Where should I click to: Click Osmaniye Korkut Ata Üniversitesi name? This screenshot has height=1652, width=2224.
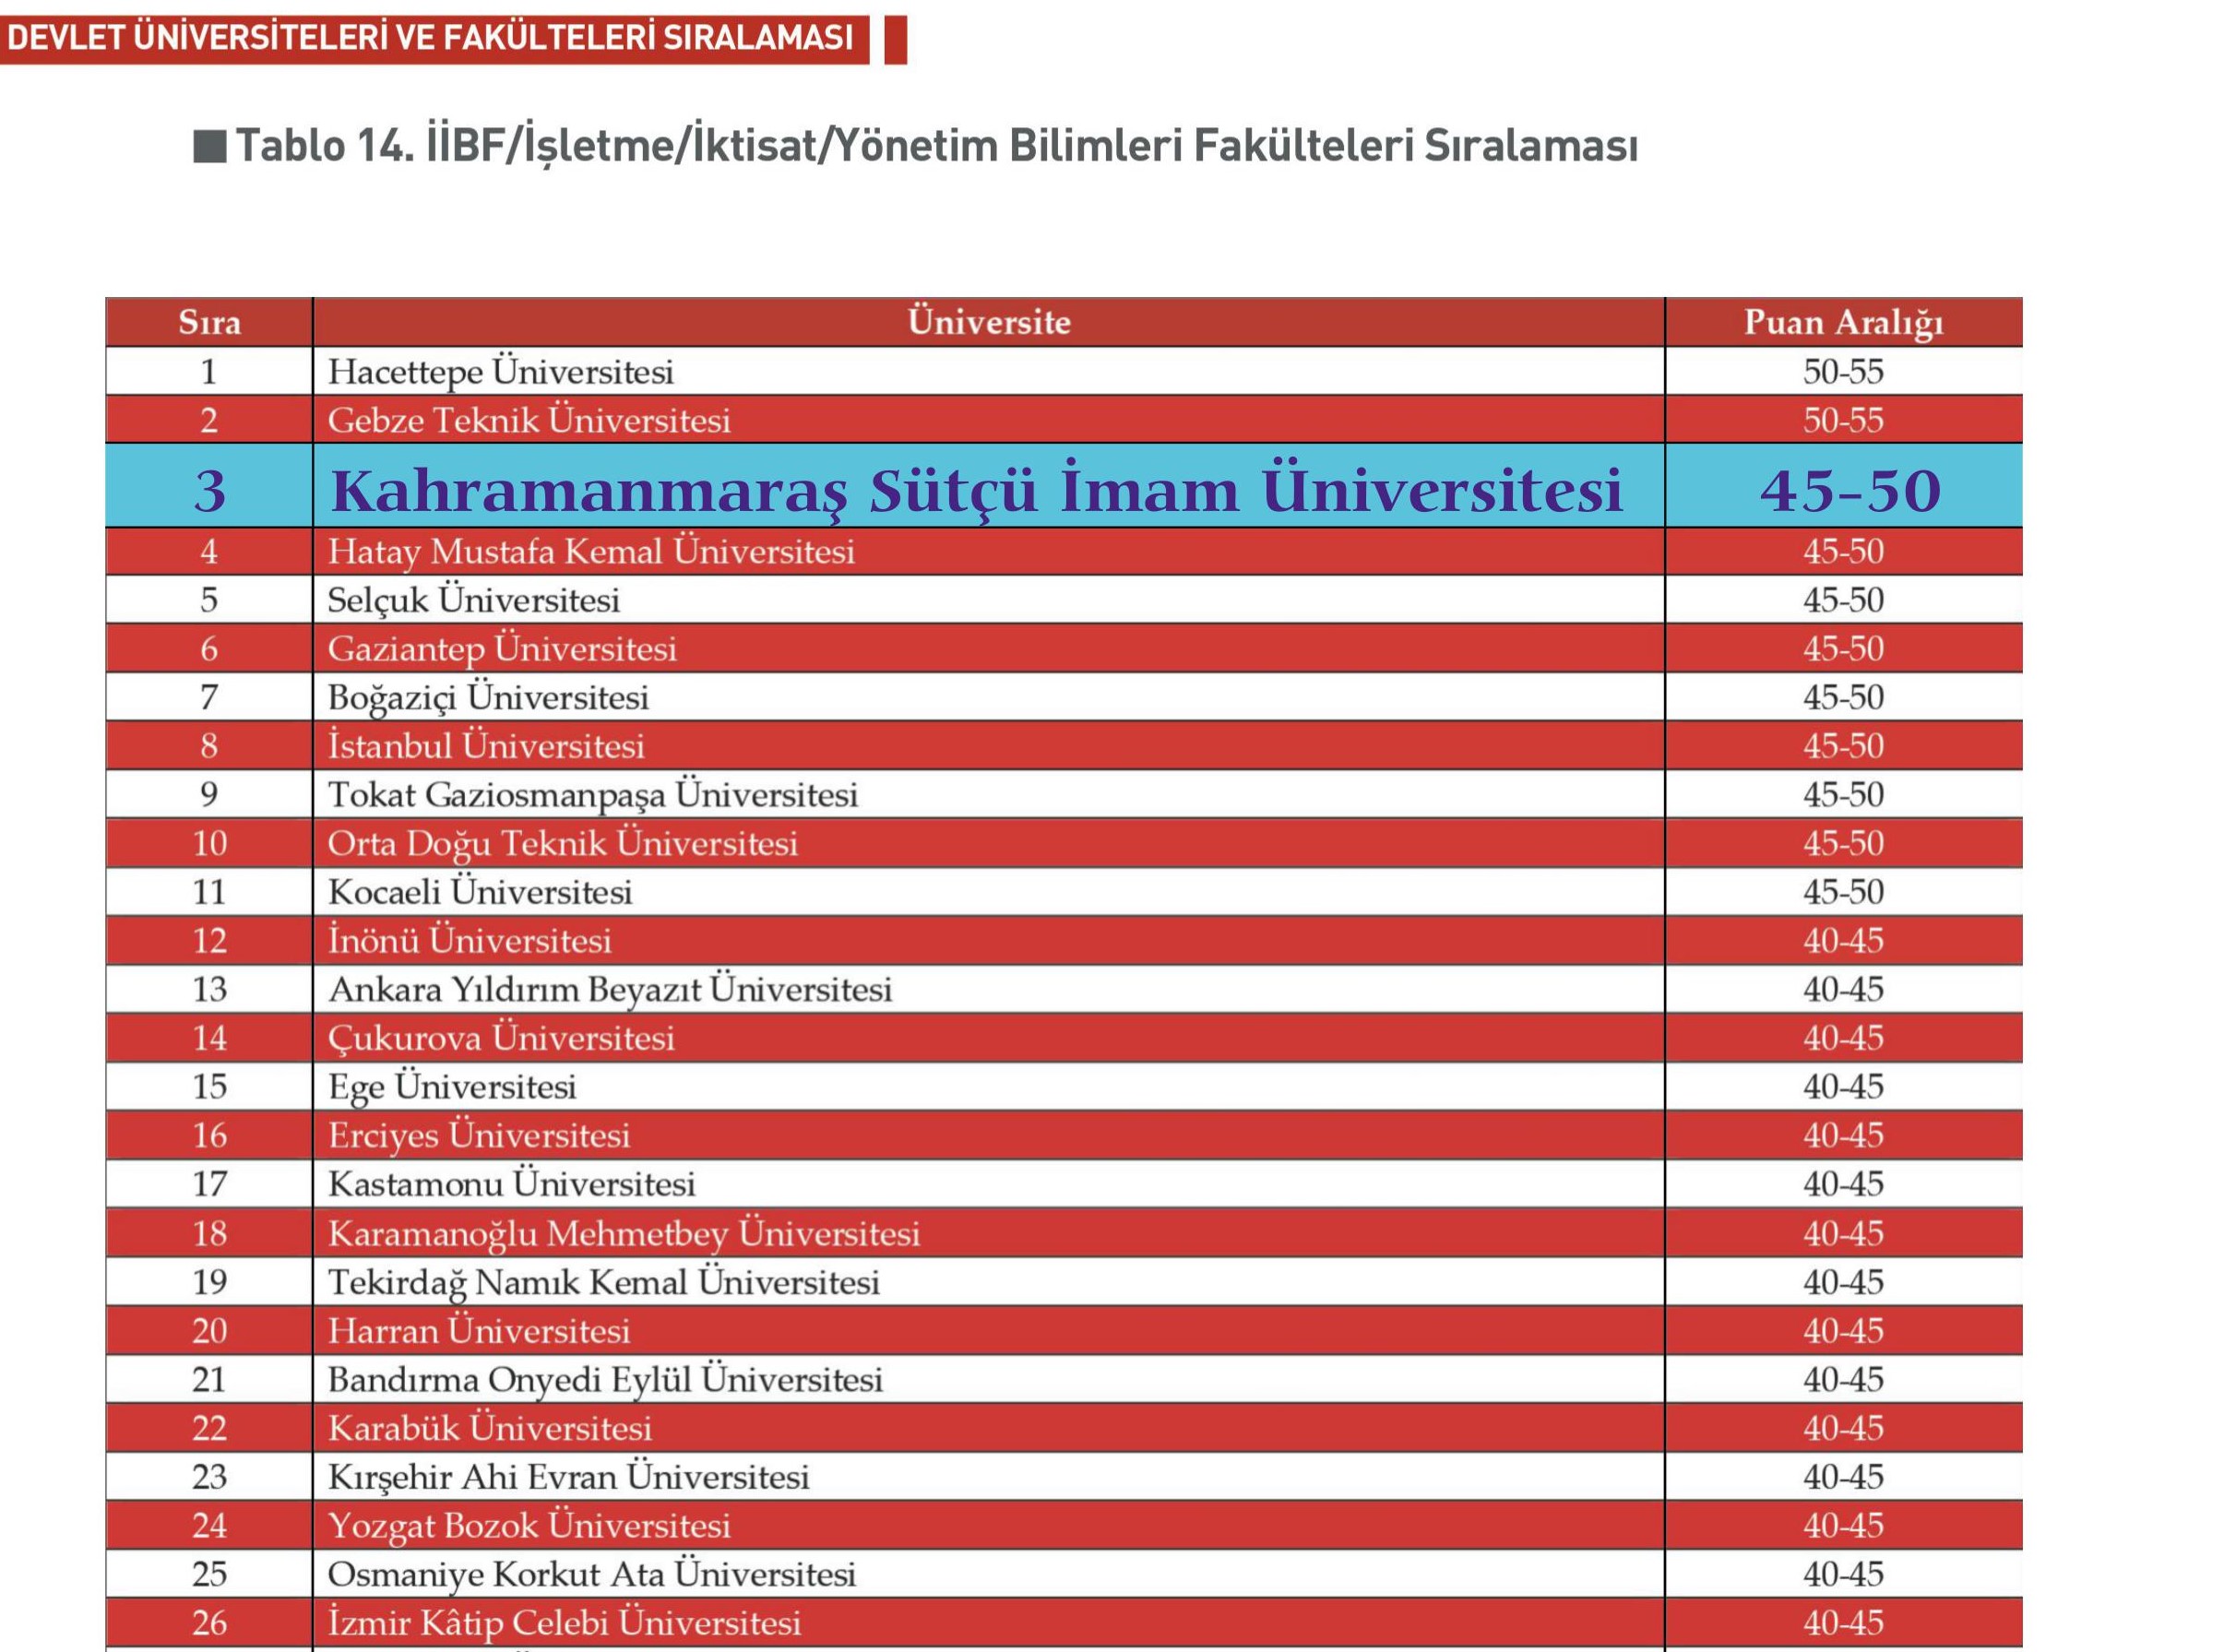(x=591, y=1574)
